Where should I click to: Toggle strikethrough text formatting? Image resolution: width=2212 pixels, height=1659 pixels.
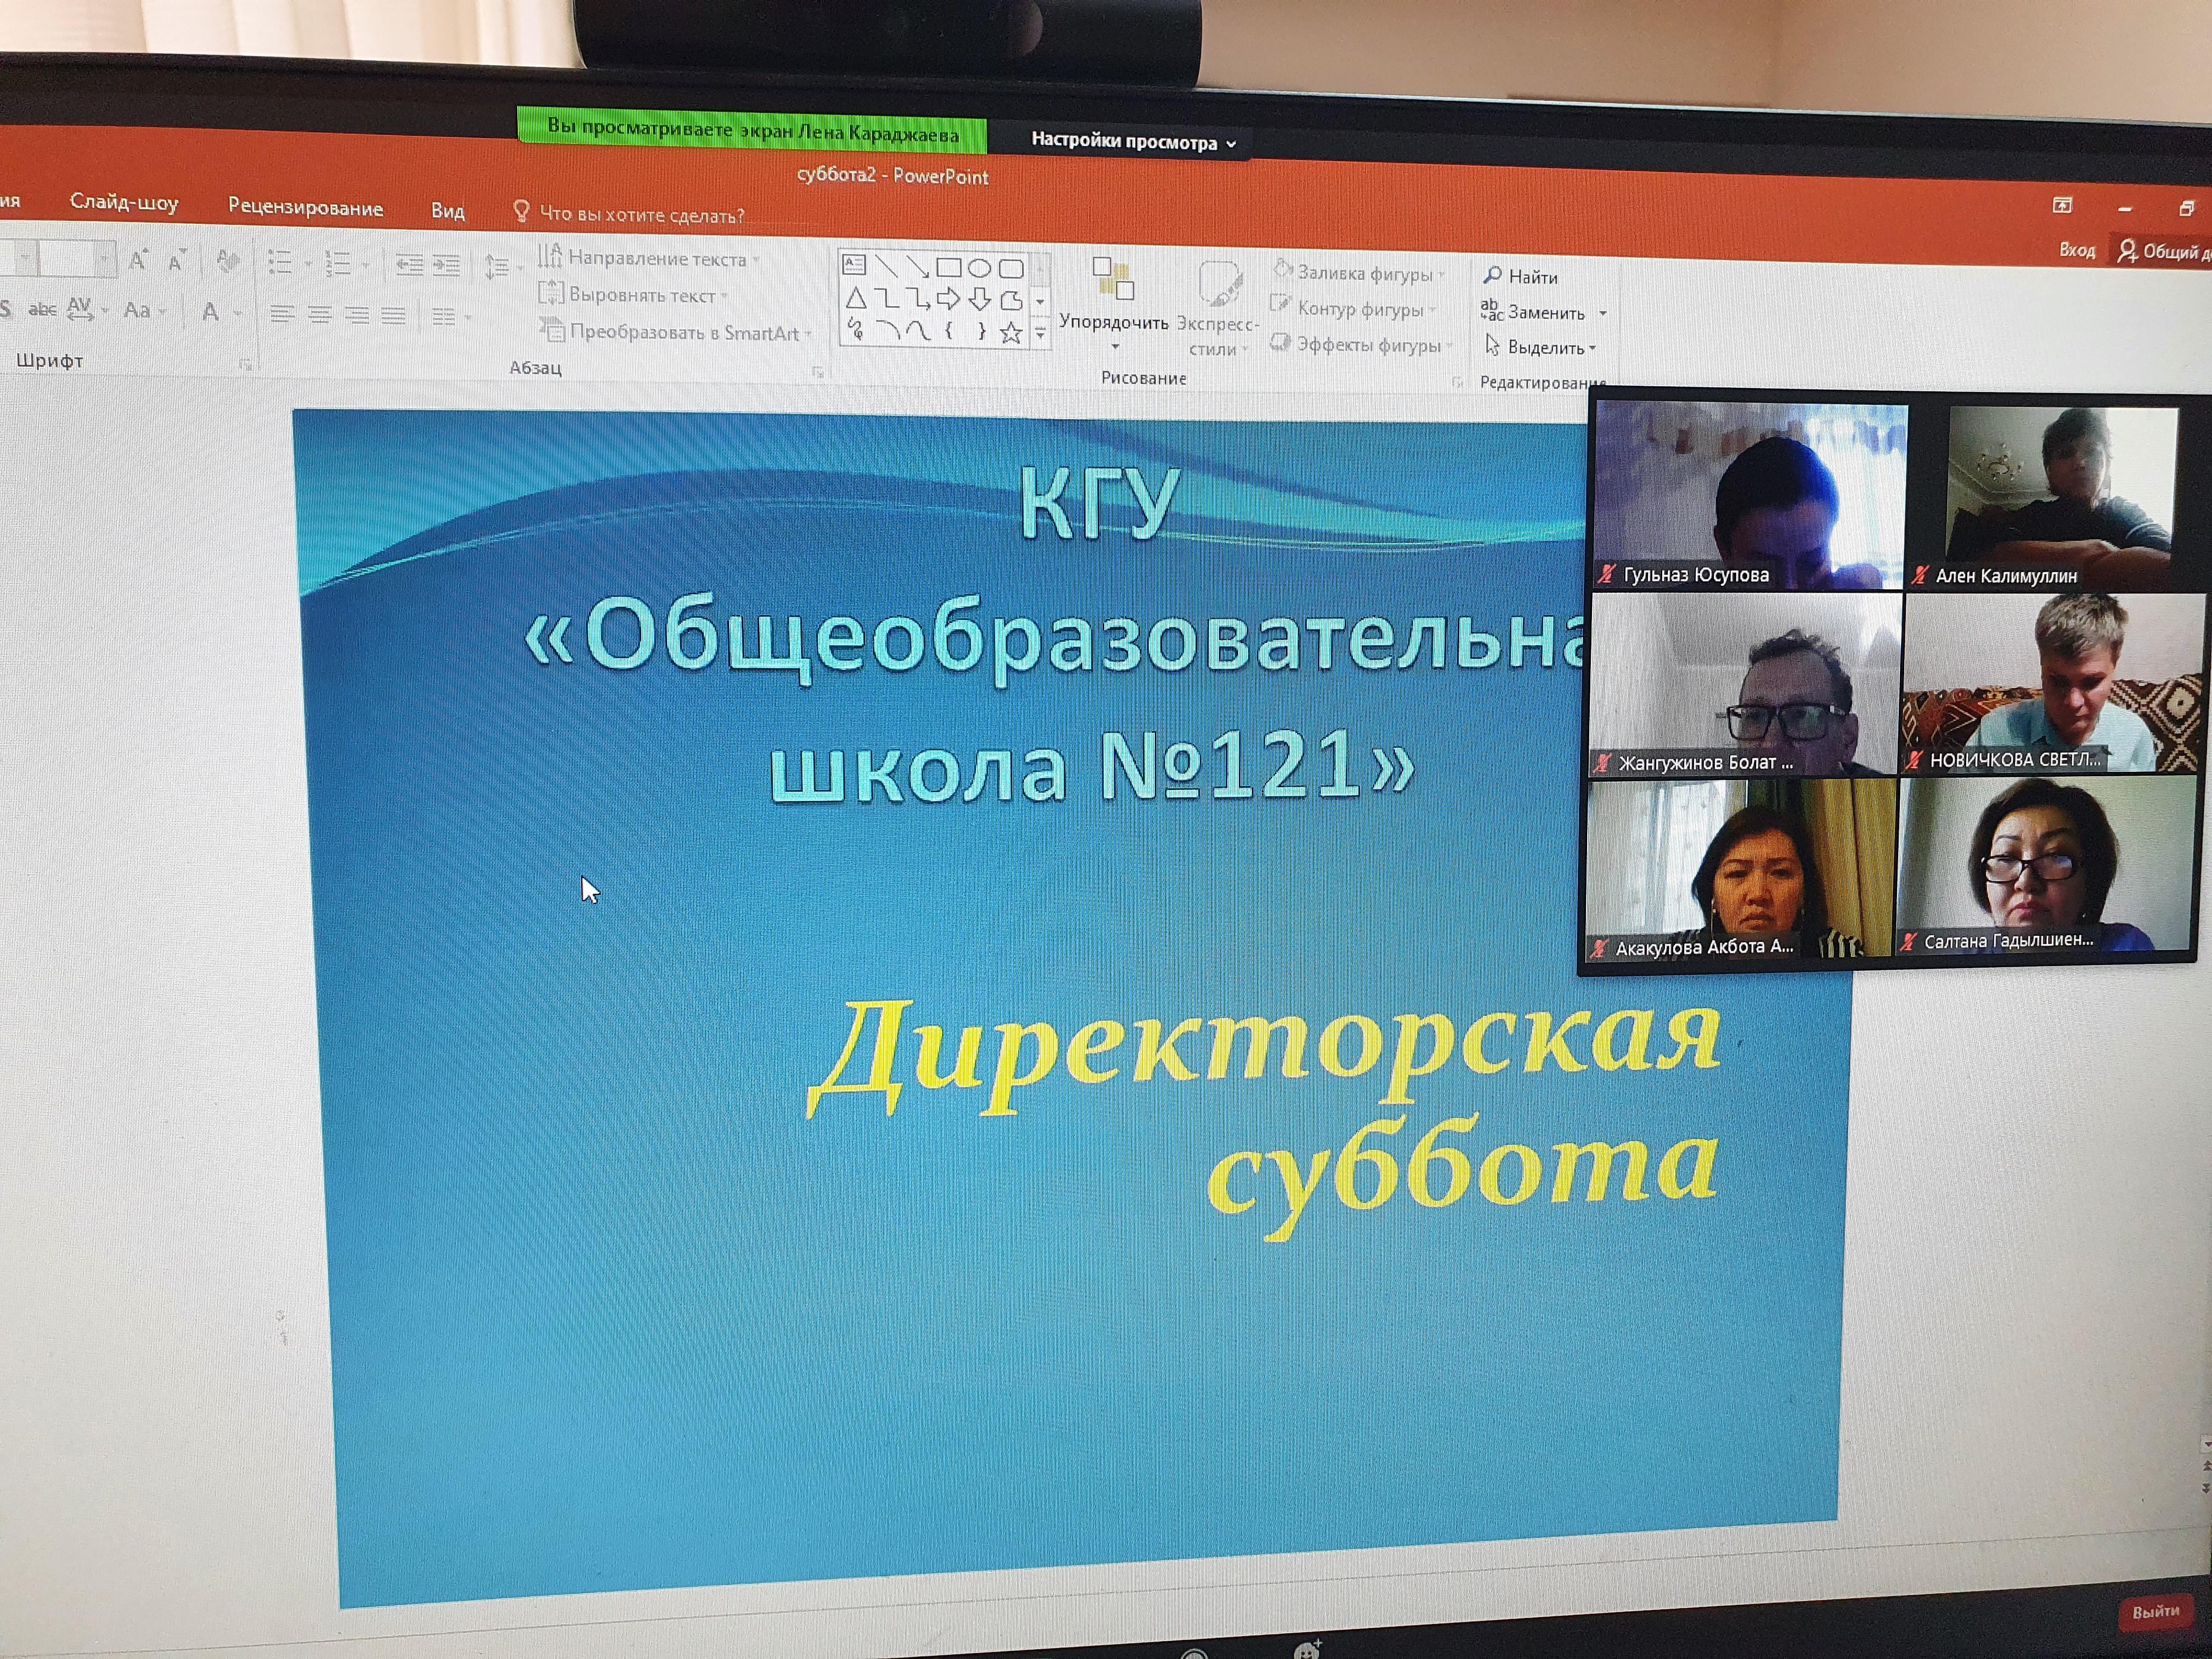tap(42, 310)
